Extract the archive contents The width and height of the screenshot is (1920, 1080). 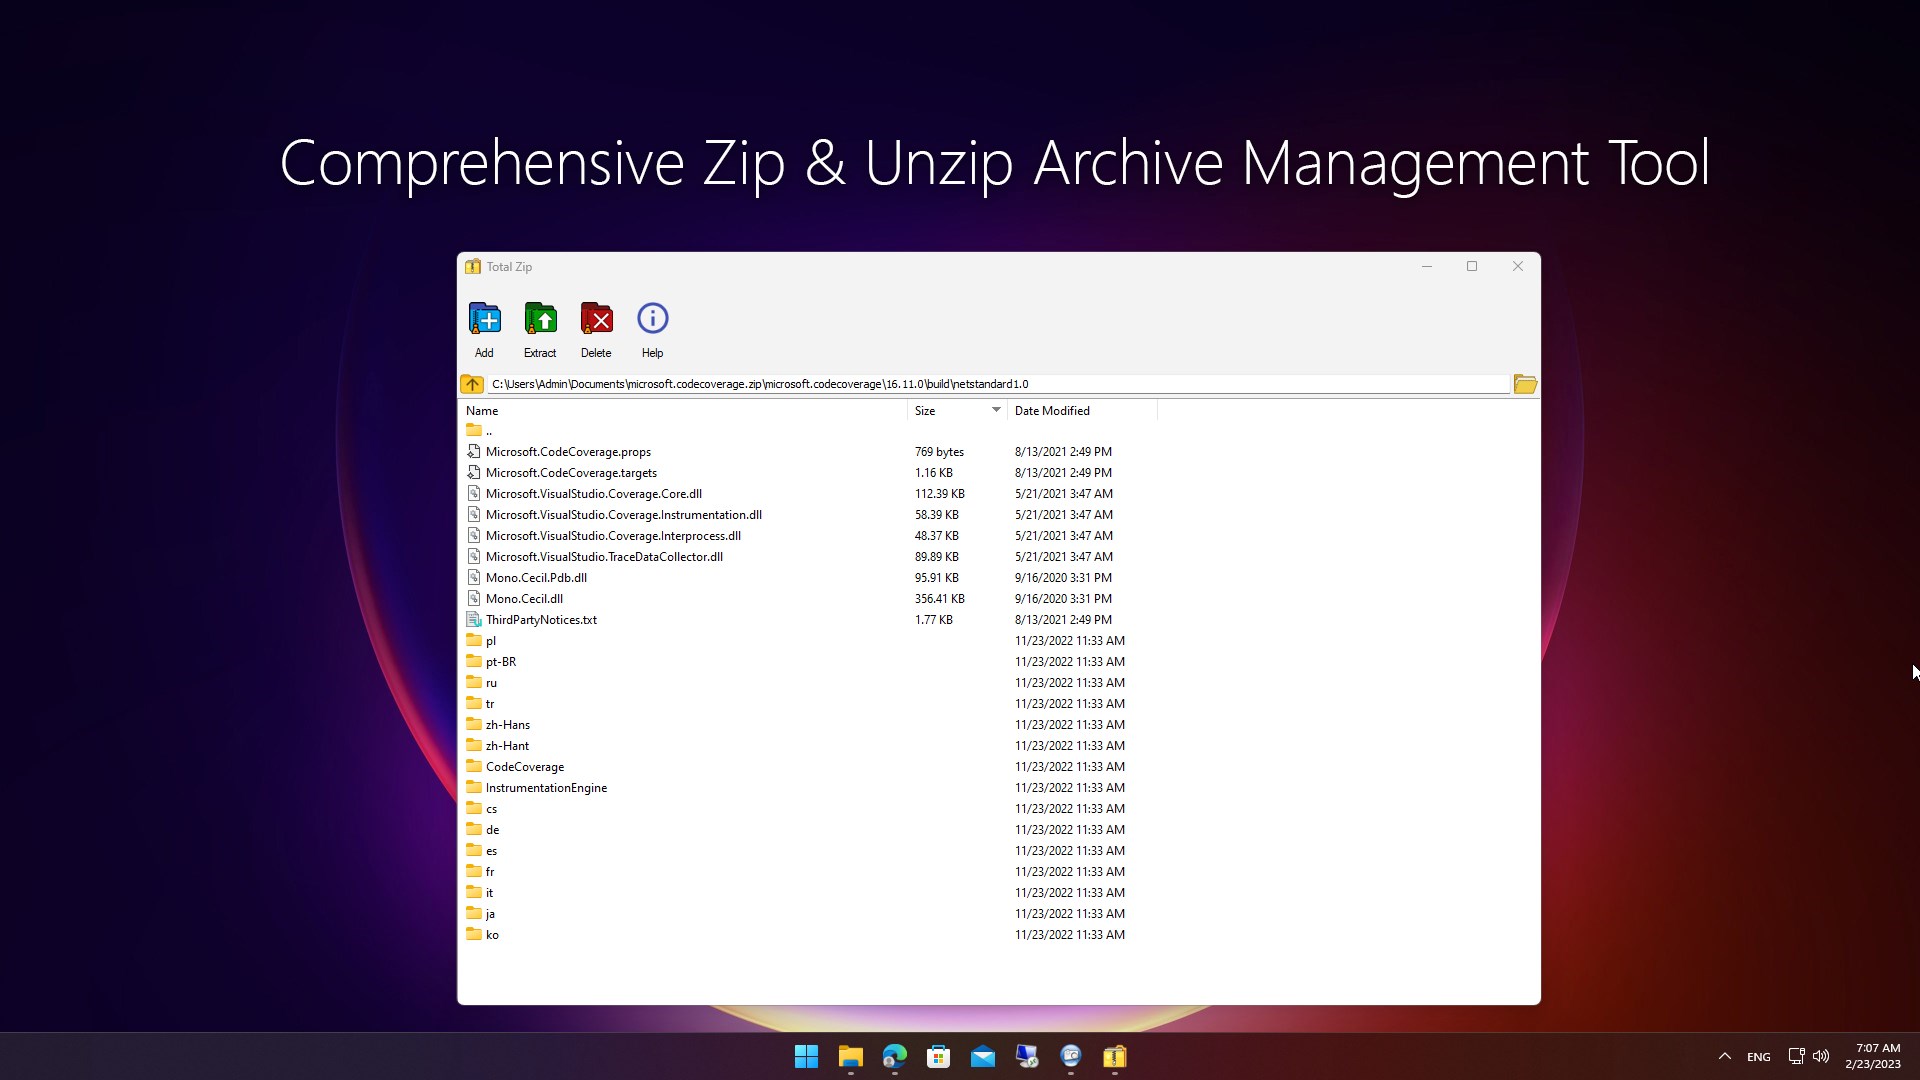[x=539, y=328]
